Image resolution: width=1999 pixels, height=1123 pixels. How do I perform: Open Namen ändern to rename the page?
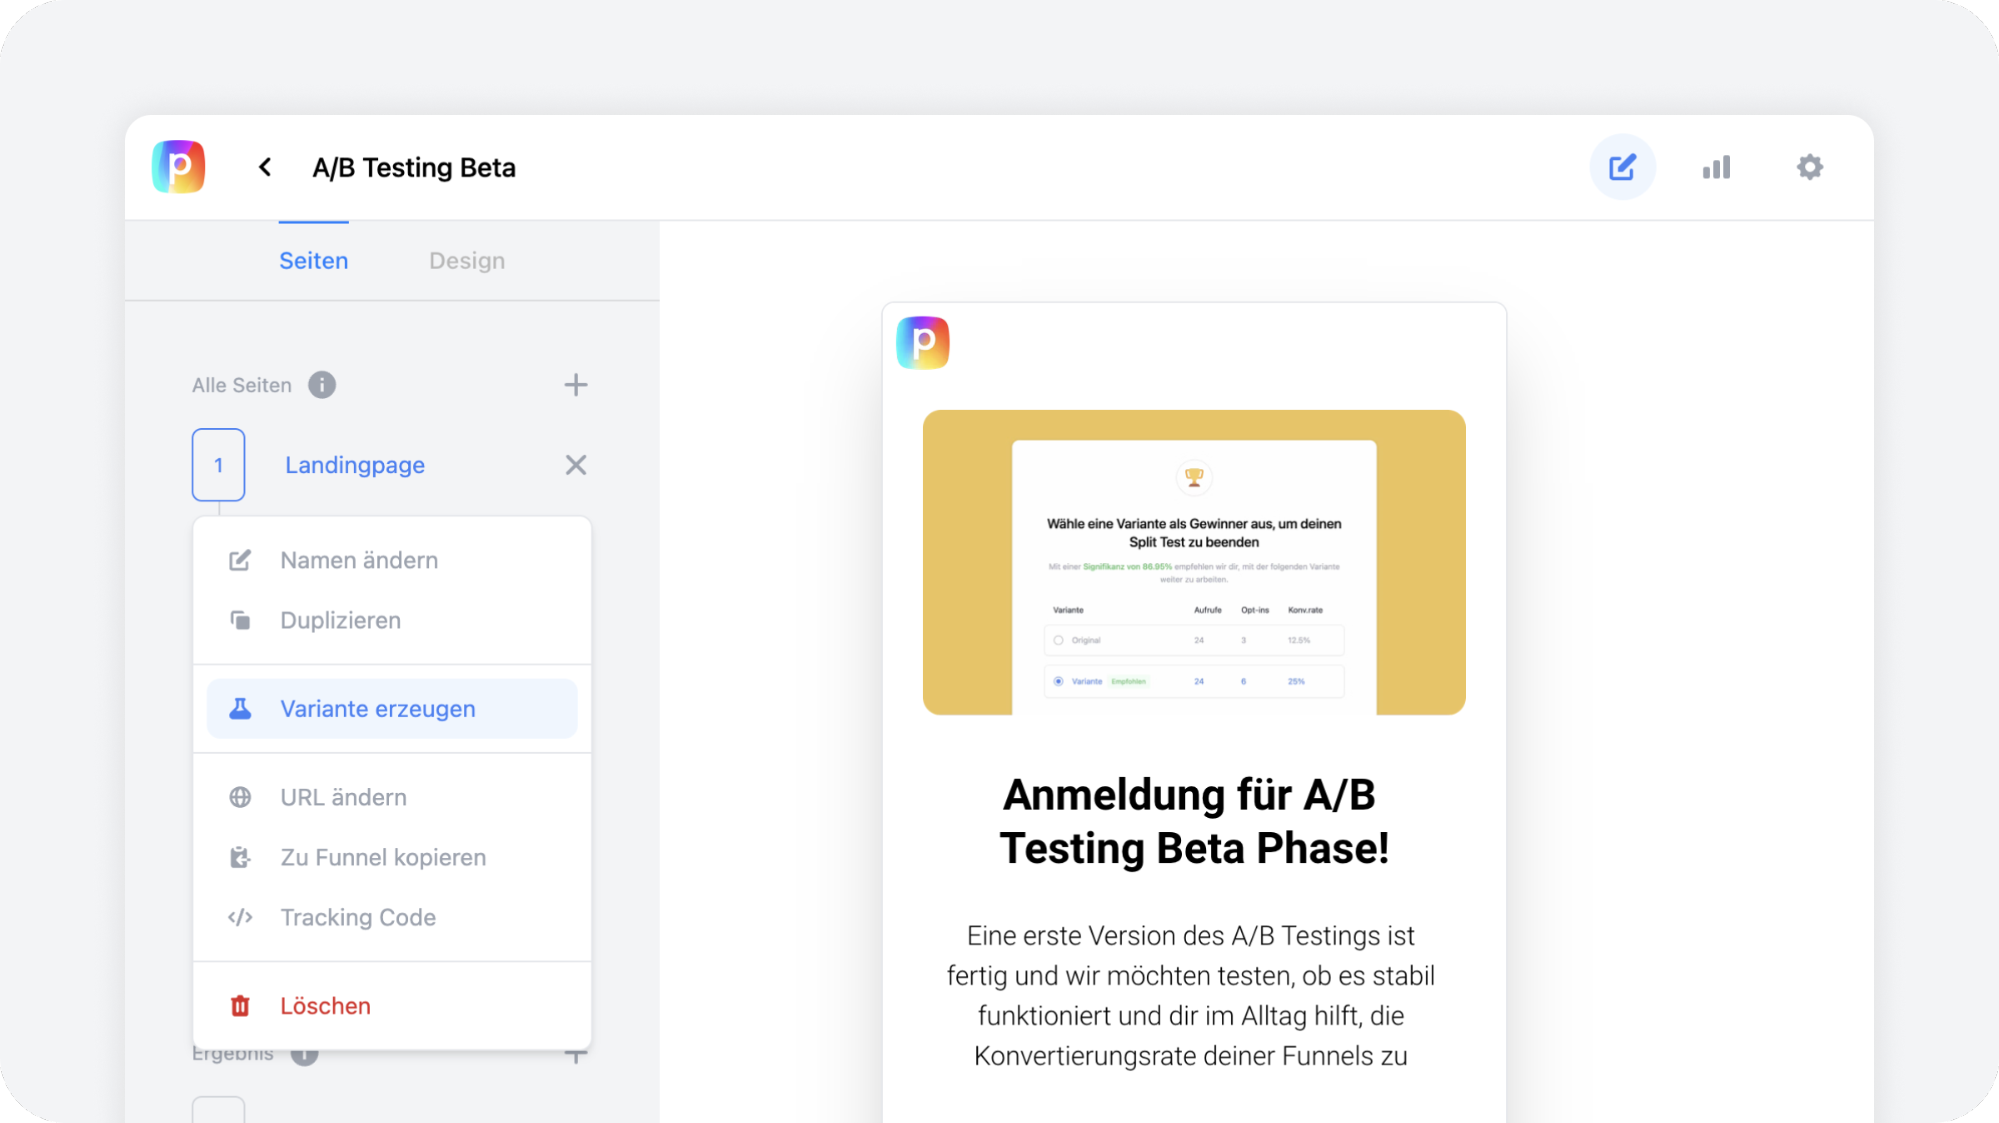tap(359, 560)
